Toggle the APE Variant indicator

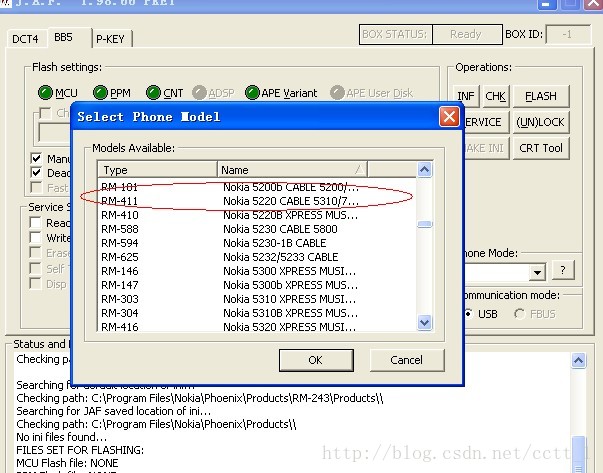252,93
